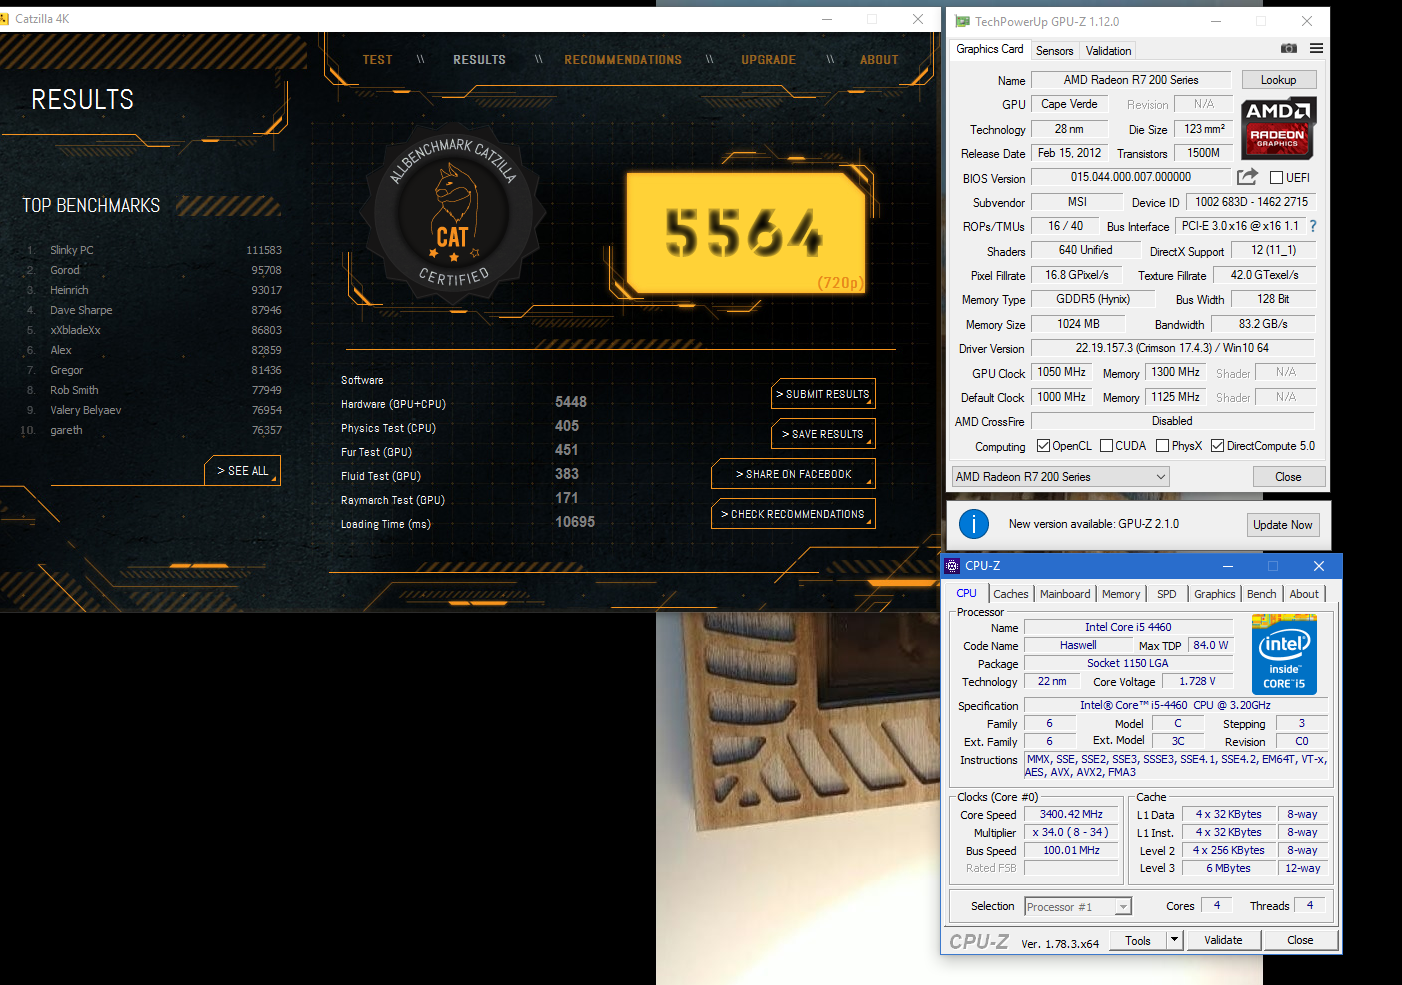Toggle the OpenCL checkbox
The width and height of the screenshot is (1402, 985).
pyautogui.click(x=1043, y=446)
